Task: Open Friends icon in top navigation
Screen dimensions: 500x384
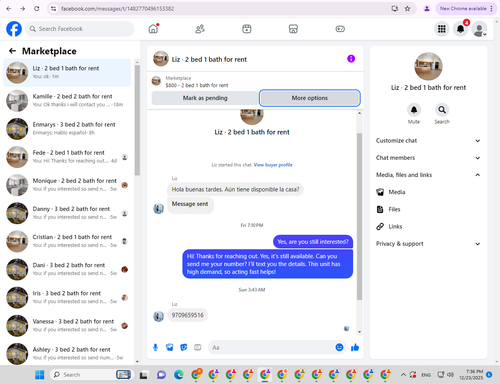Action: [x=200, y=29]
